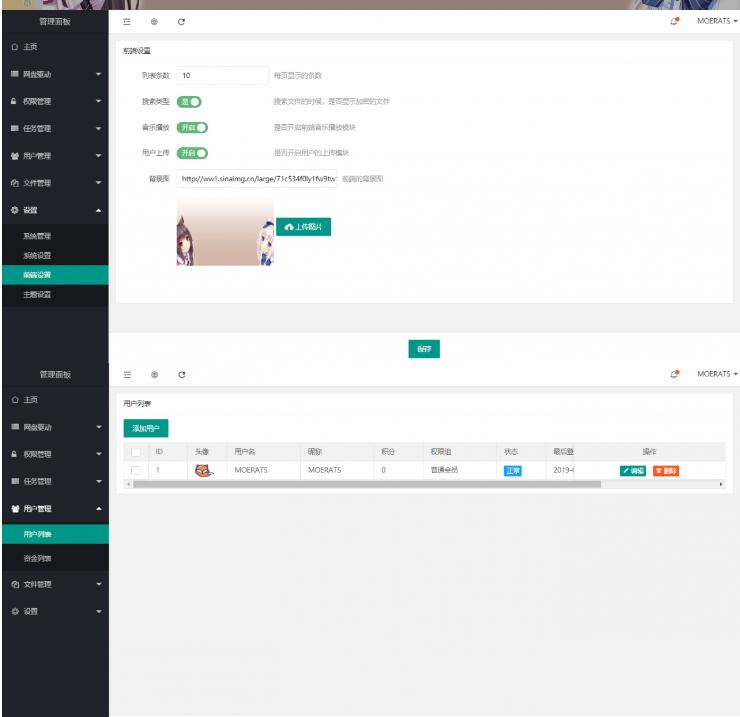Image resolution: width=740 pixels, height=717 pixels.
Task: Click the green 编辑 edit button for MOERATS
Action: (x=632, y=471)
